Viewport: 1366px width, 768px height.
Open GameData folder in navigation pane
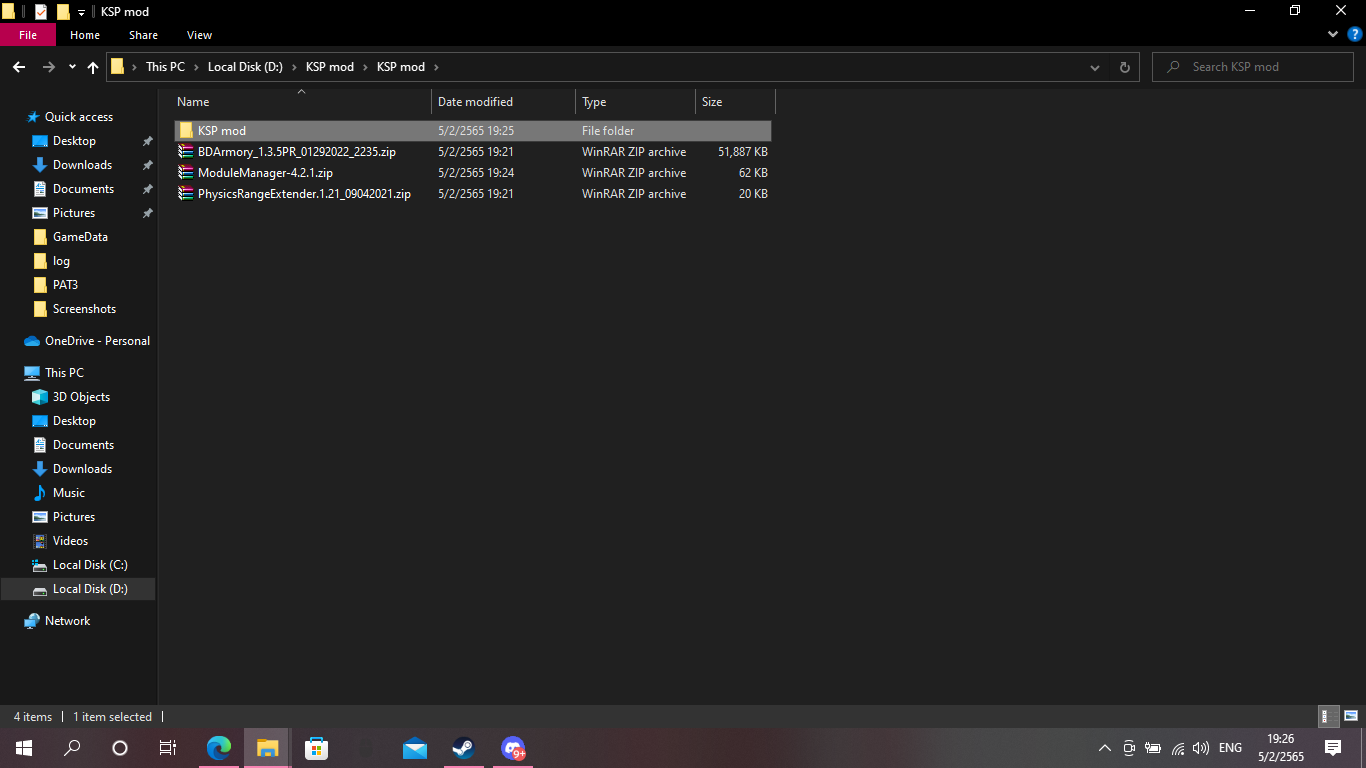(x=80, y=237)
